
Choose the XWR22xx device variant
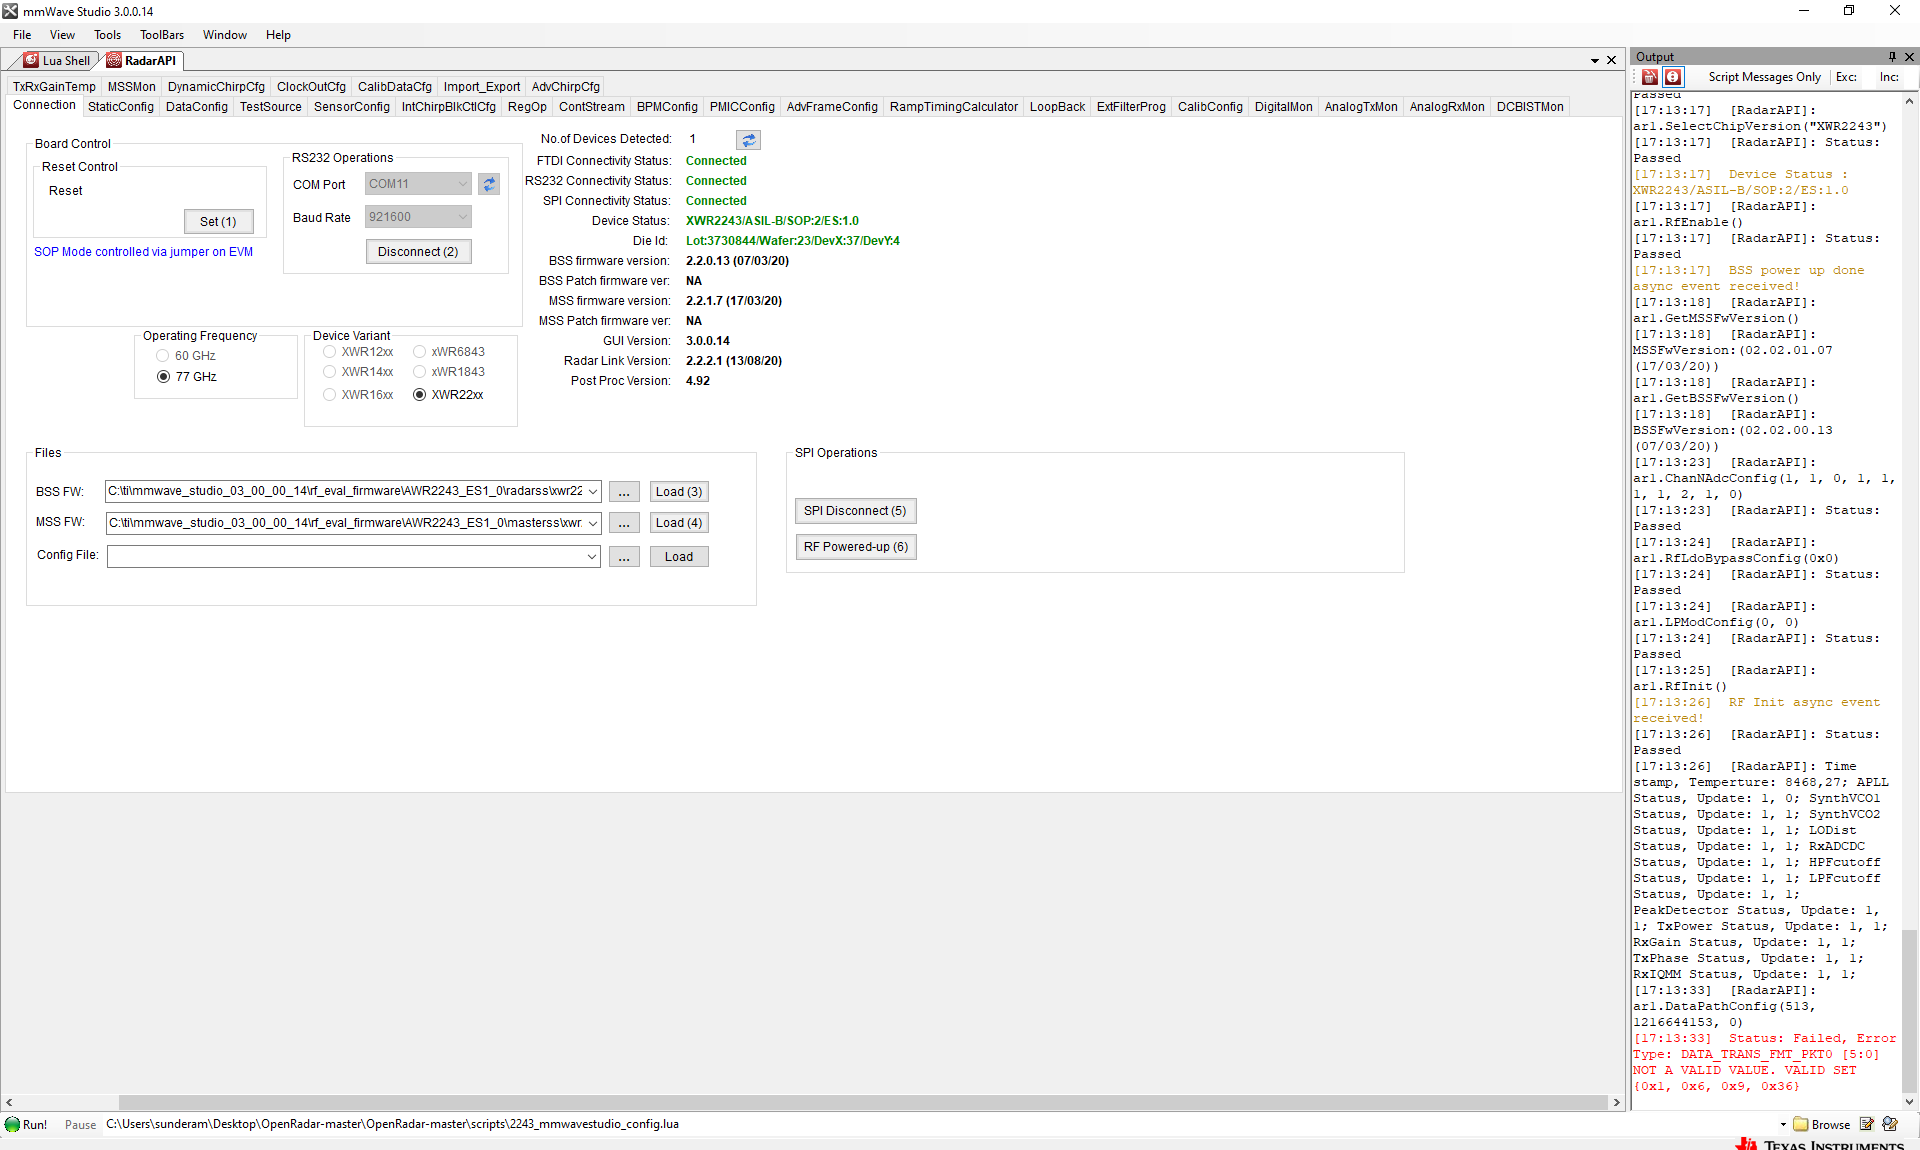pyautogui.click(x=448, y=395)
